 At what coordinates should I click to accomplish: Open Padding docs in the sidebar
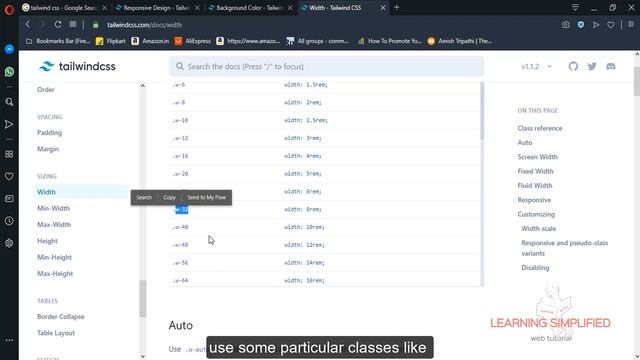[49, 133]
